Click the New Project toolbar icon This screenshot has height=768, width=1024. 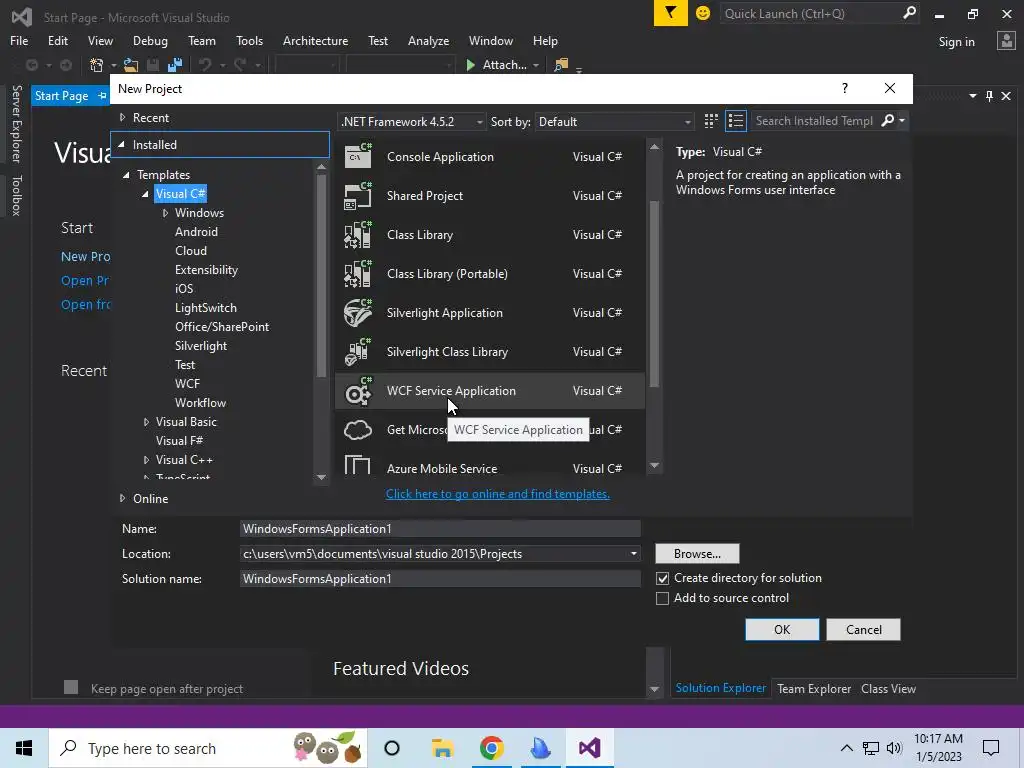(97, 65)
